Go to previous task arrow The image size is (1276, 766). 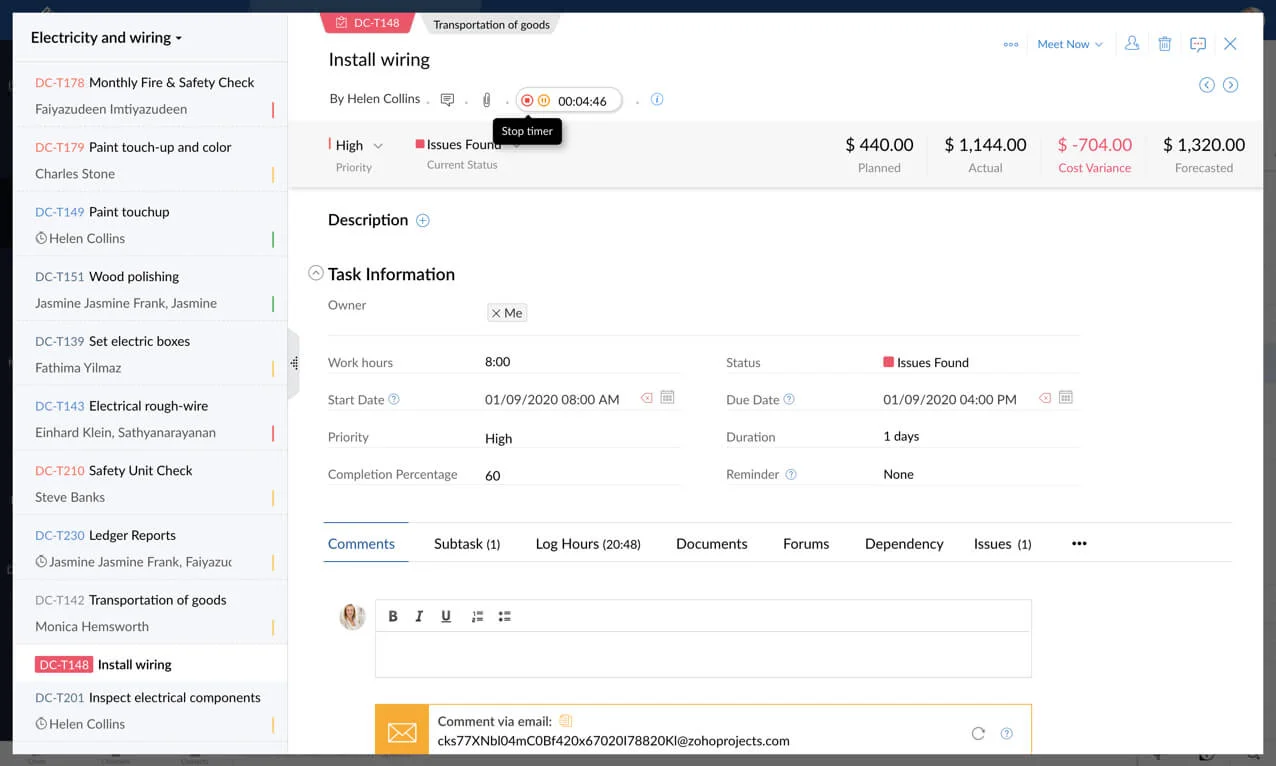[x=1207, y=85]
